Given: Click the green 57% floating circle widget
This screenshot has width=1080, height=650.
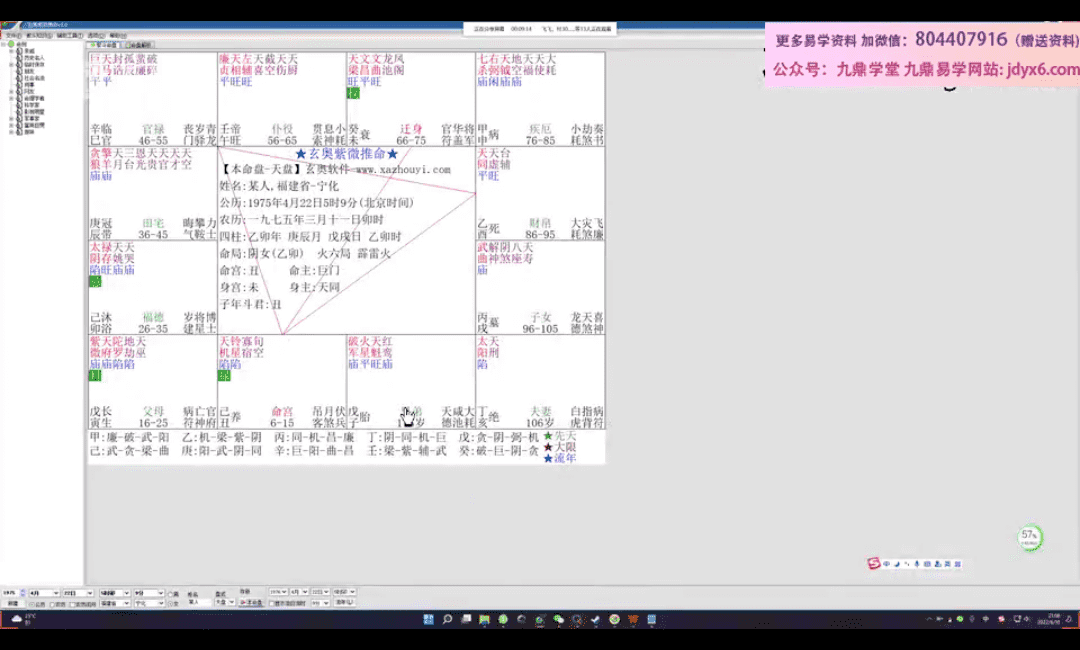Looking at the screenshot, I should pyautogui.click(x=1029, y=538).
